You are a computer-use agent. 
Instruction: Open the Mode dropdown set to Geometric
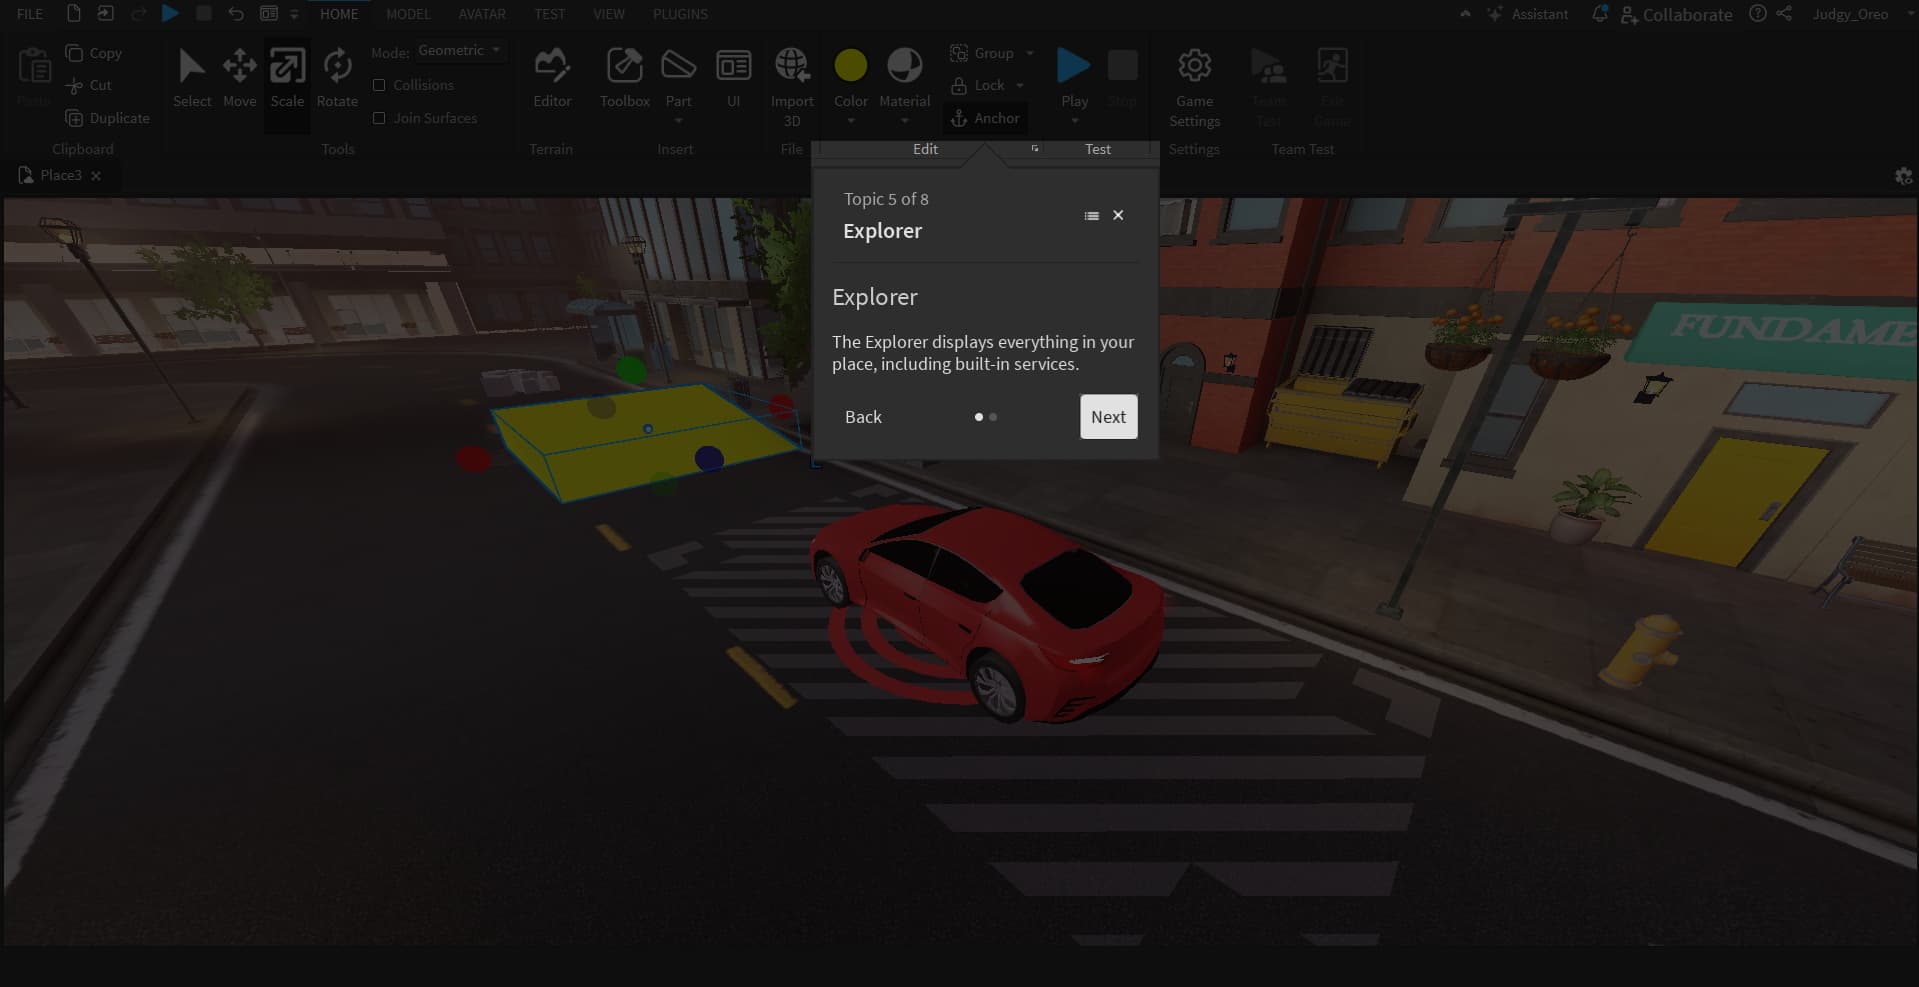(459, 50)
